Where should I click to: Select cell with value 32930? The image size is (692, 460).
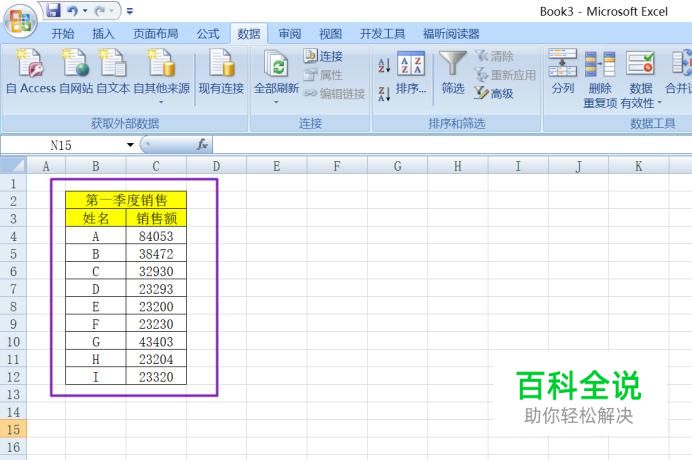(156, 271)
